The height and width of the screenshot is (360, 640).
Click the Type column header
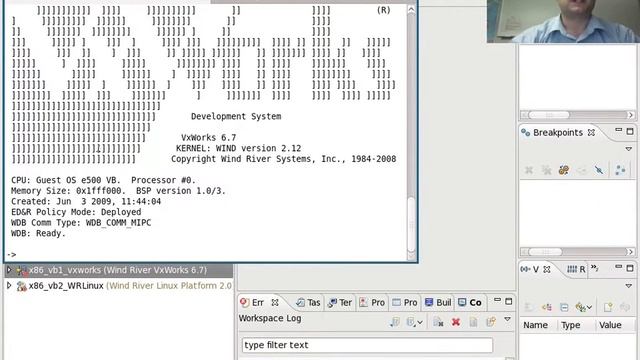pos(570,325)
